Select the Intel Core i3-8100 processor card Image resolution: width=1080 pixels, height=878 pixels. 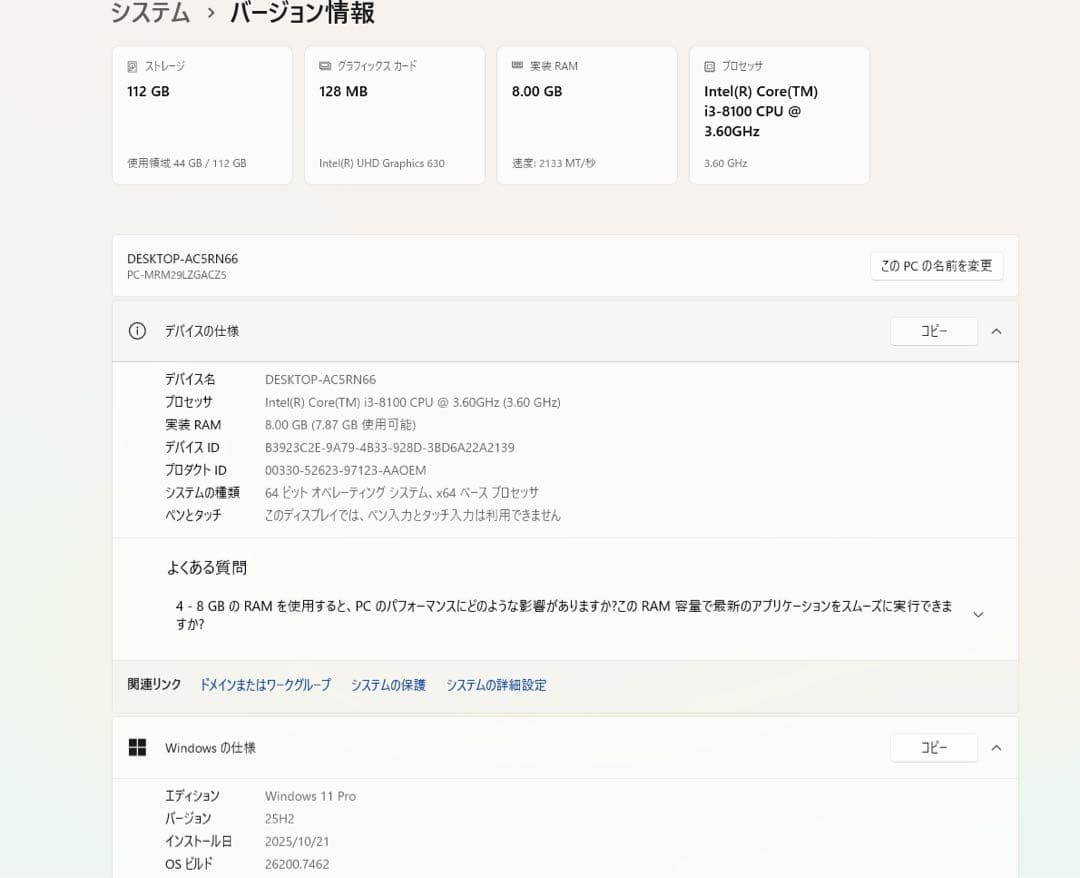pos(779,114)
